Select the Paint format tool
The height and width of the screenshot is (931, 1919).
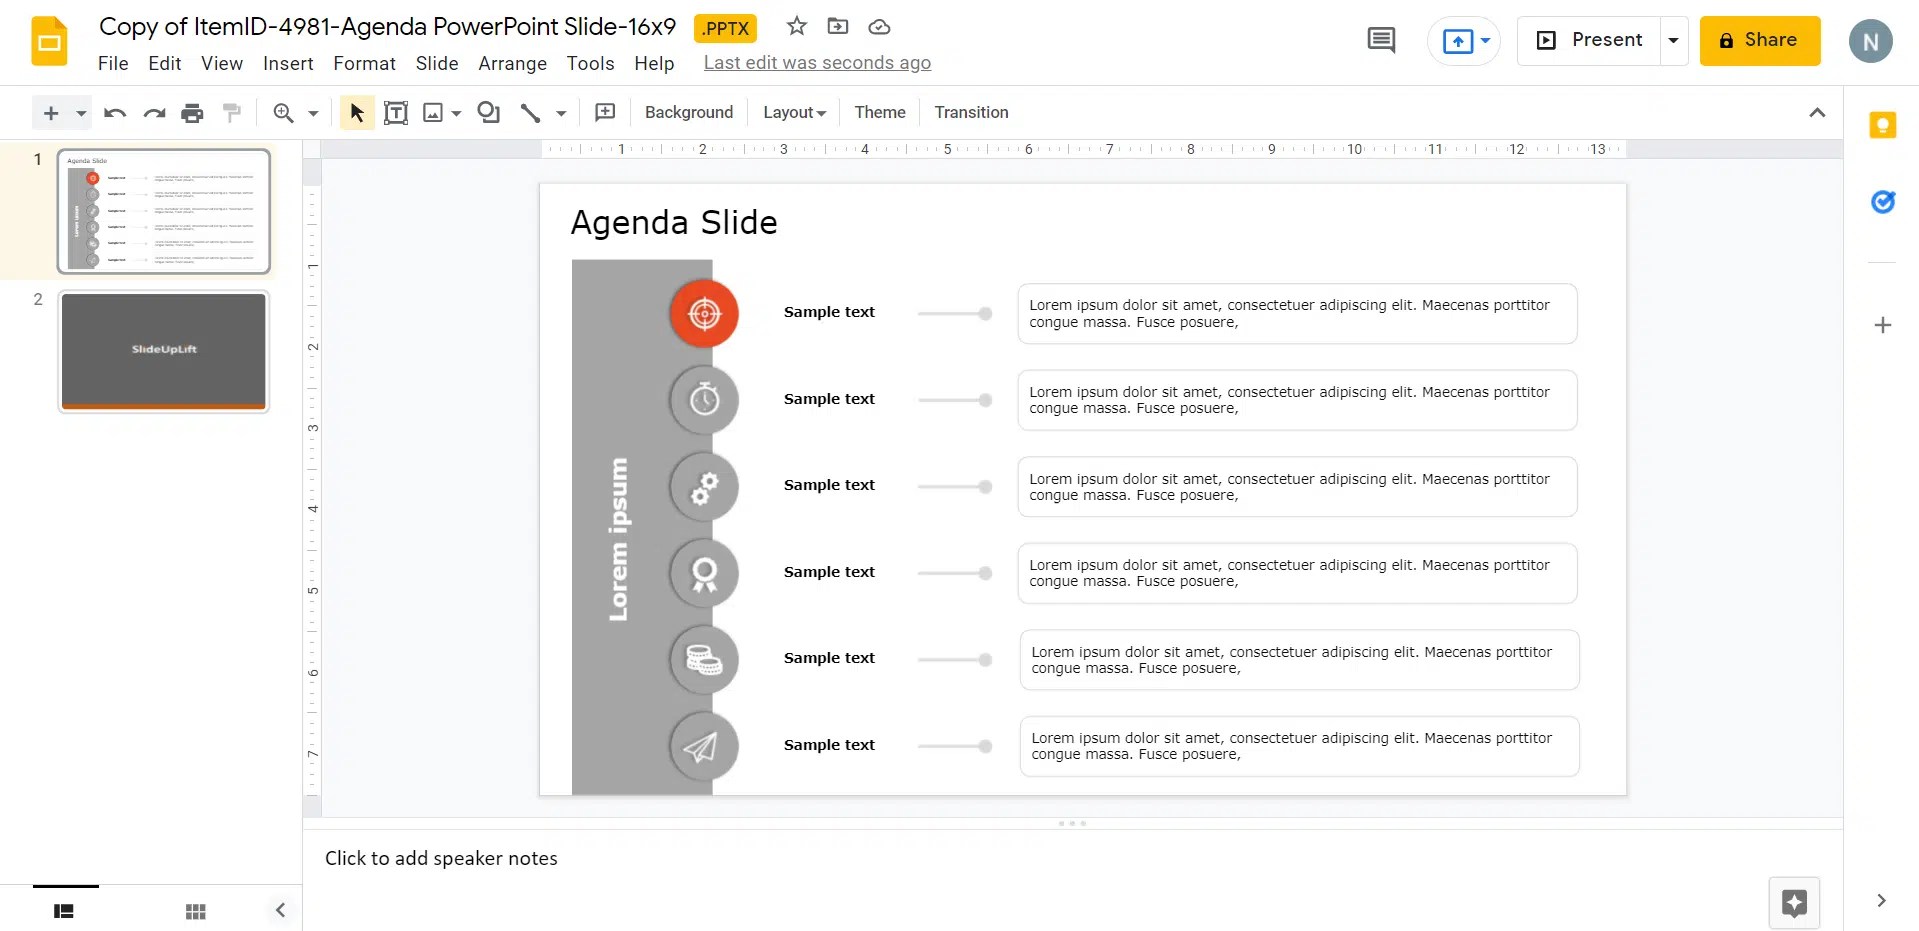point(231,112)
